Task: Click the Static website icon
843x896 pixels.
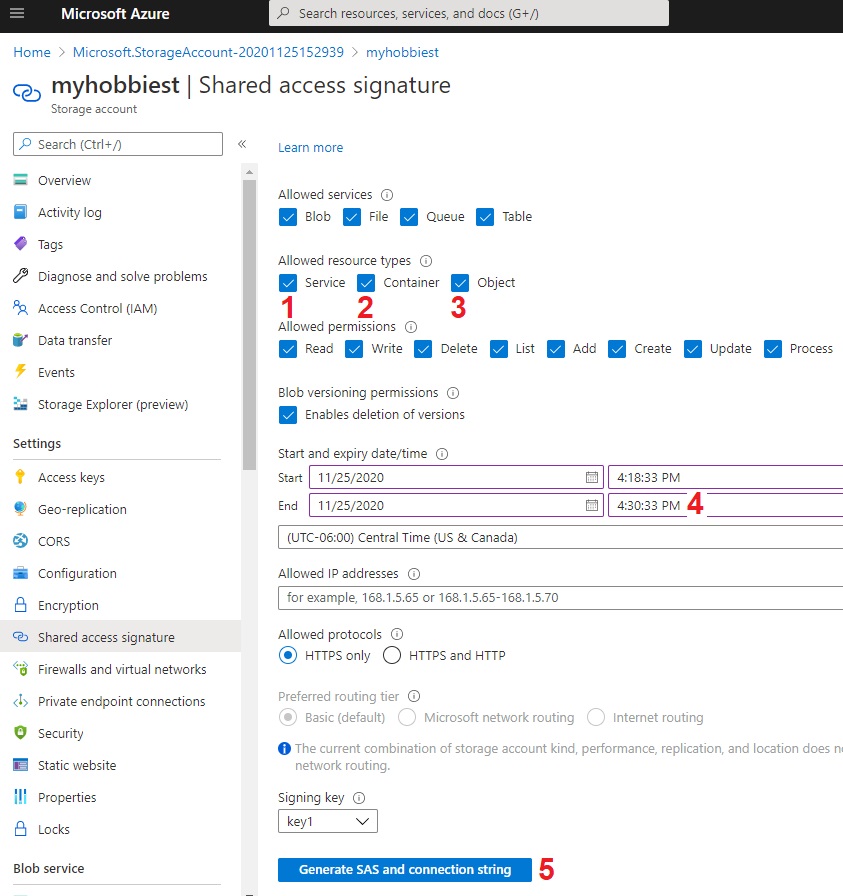Action: click(x=21, y=765)
